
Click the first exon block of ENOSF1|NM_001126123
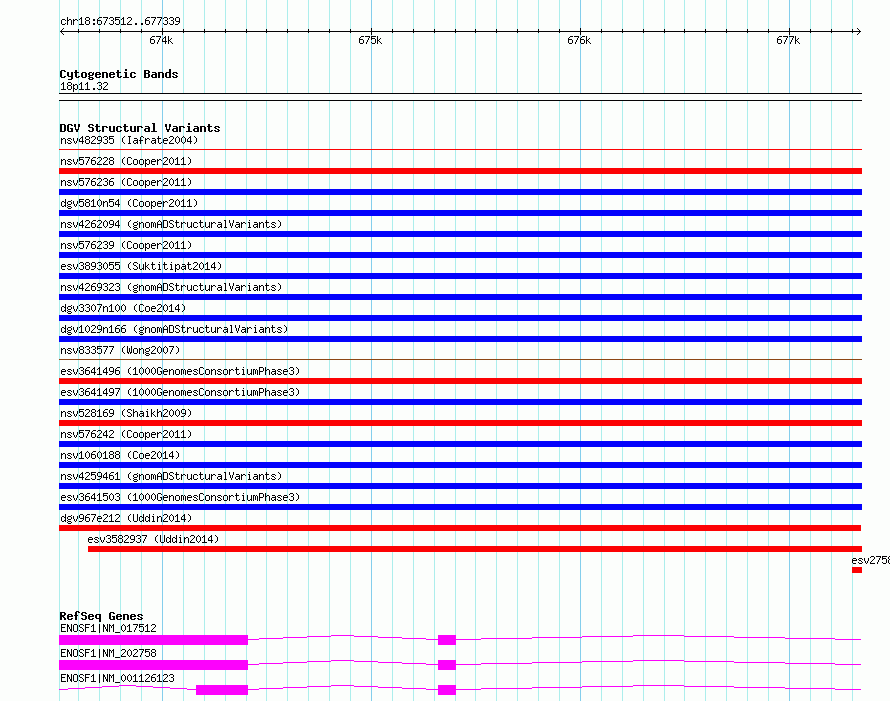tap(222, 690)
